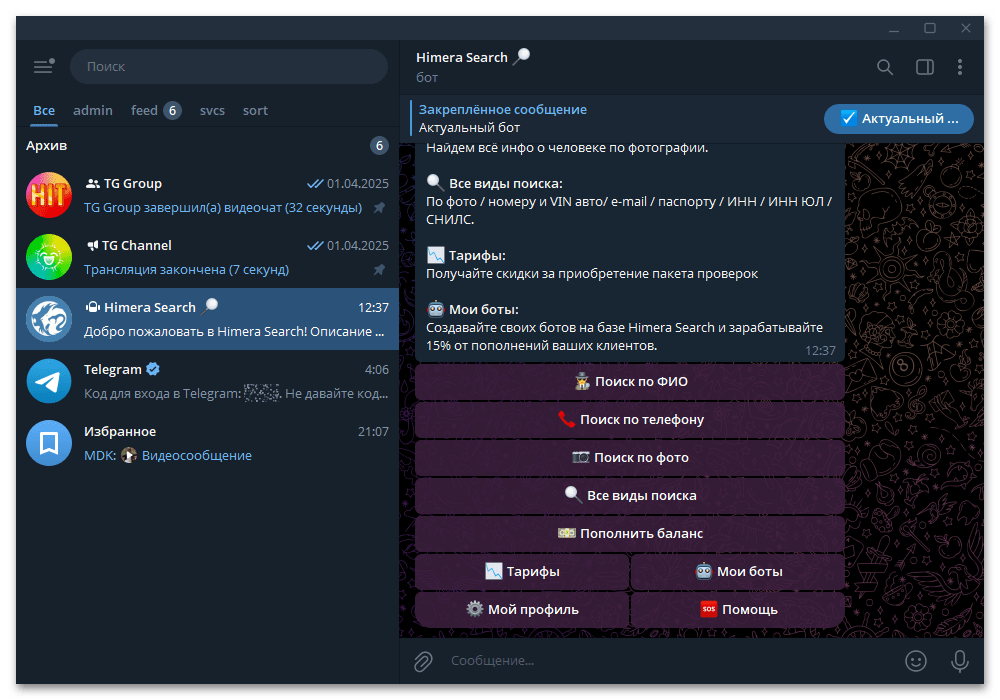Open the Архив archived chats row
This screenshot has height=700, width=1000.
click(207, 146)
